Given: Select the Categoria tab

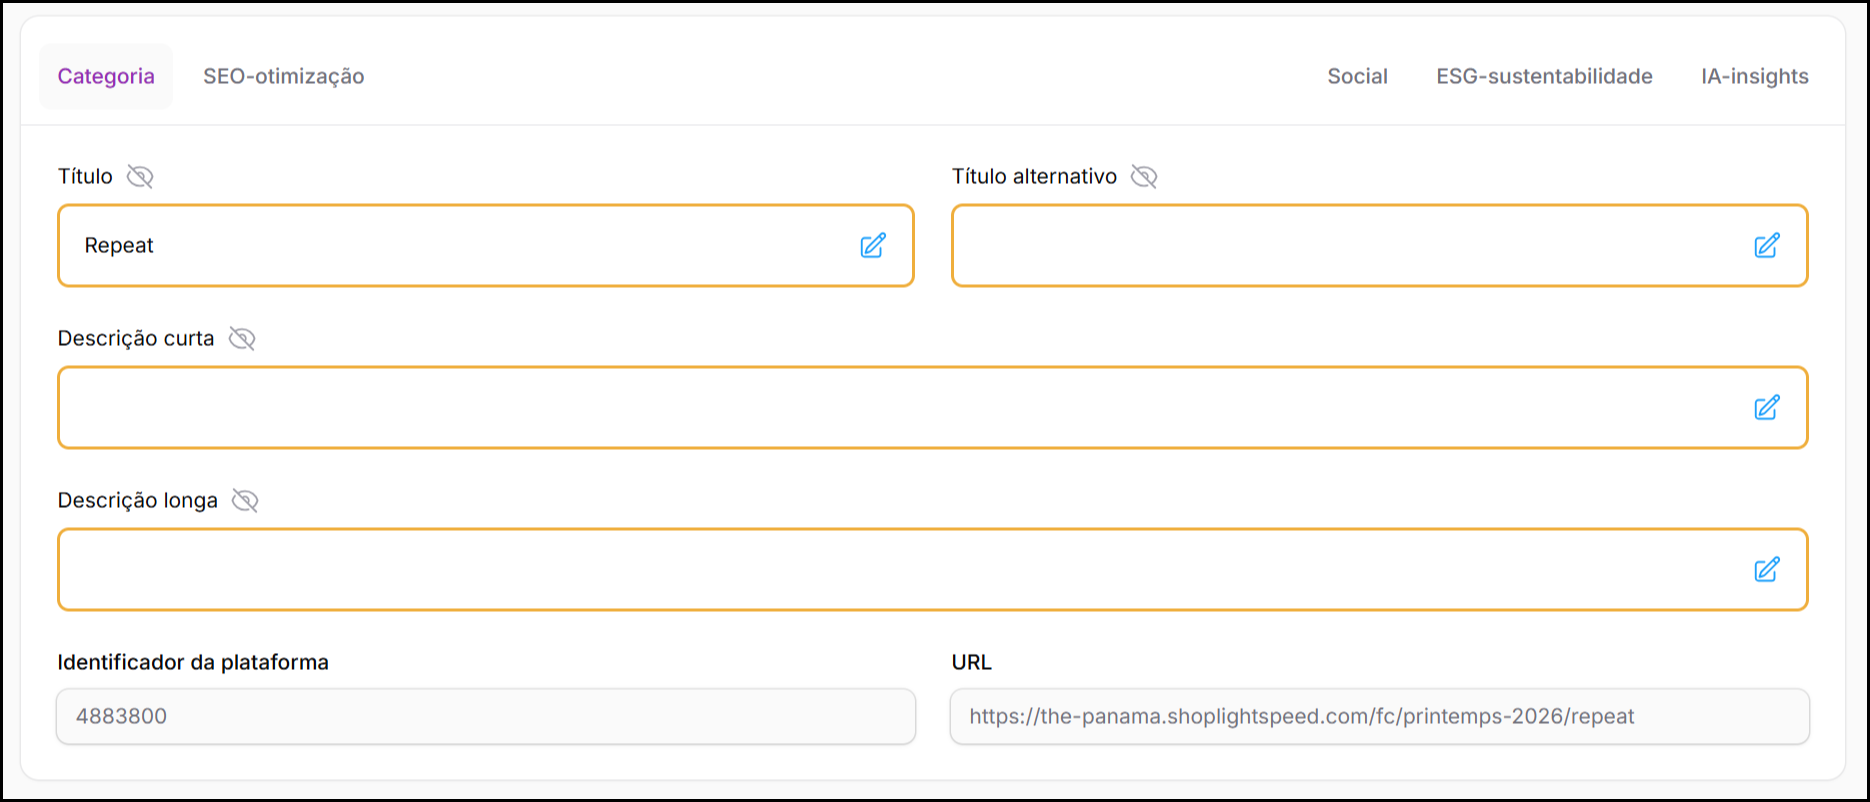Looking at the screenshot, I should 106,77.
